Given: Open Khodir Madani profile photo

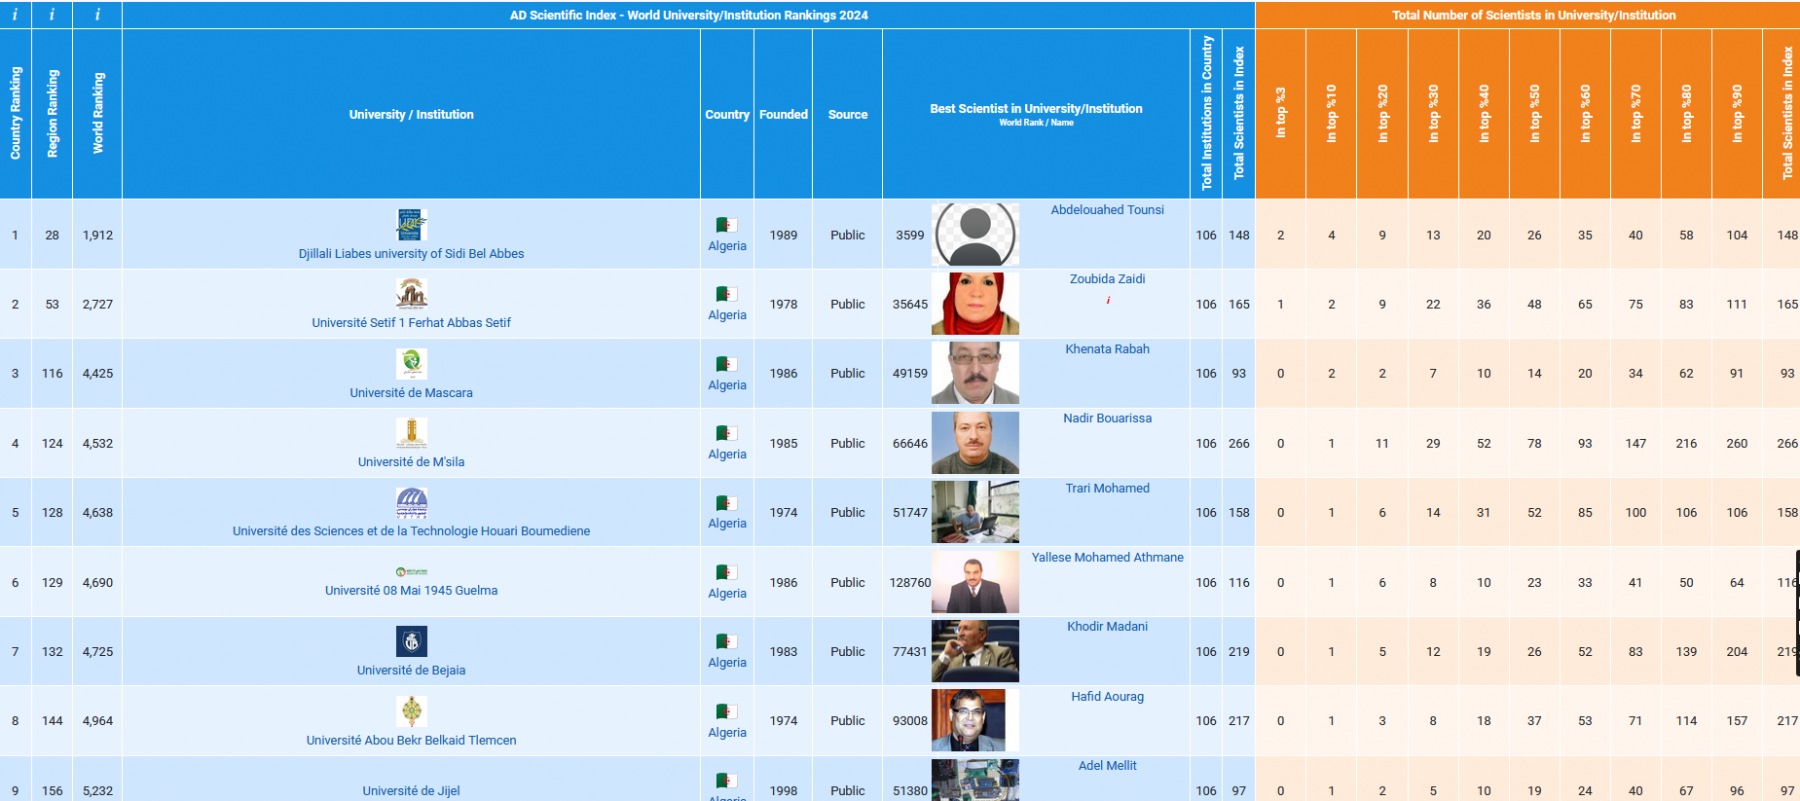Looking at the screenshot, I should pyautogui.click(x=975, y=651).
